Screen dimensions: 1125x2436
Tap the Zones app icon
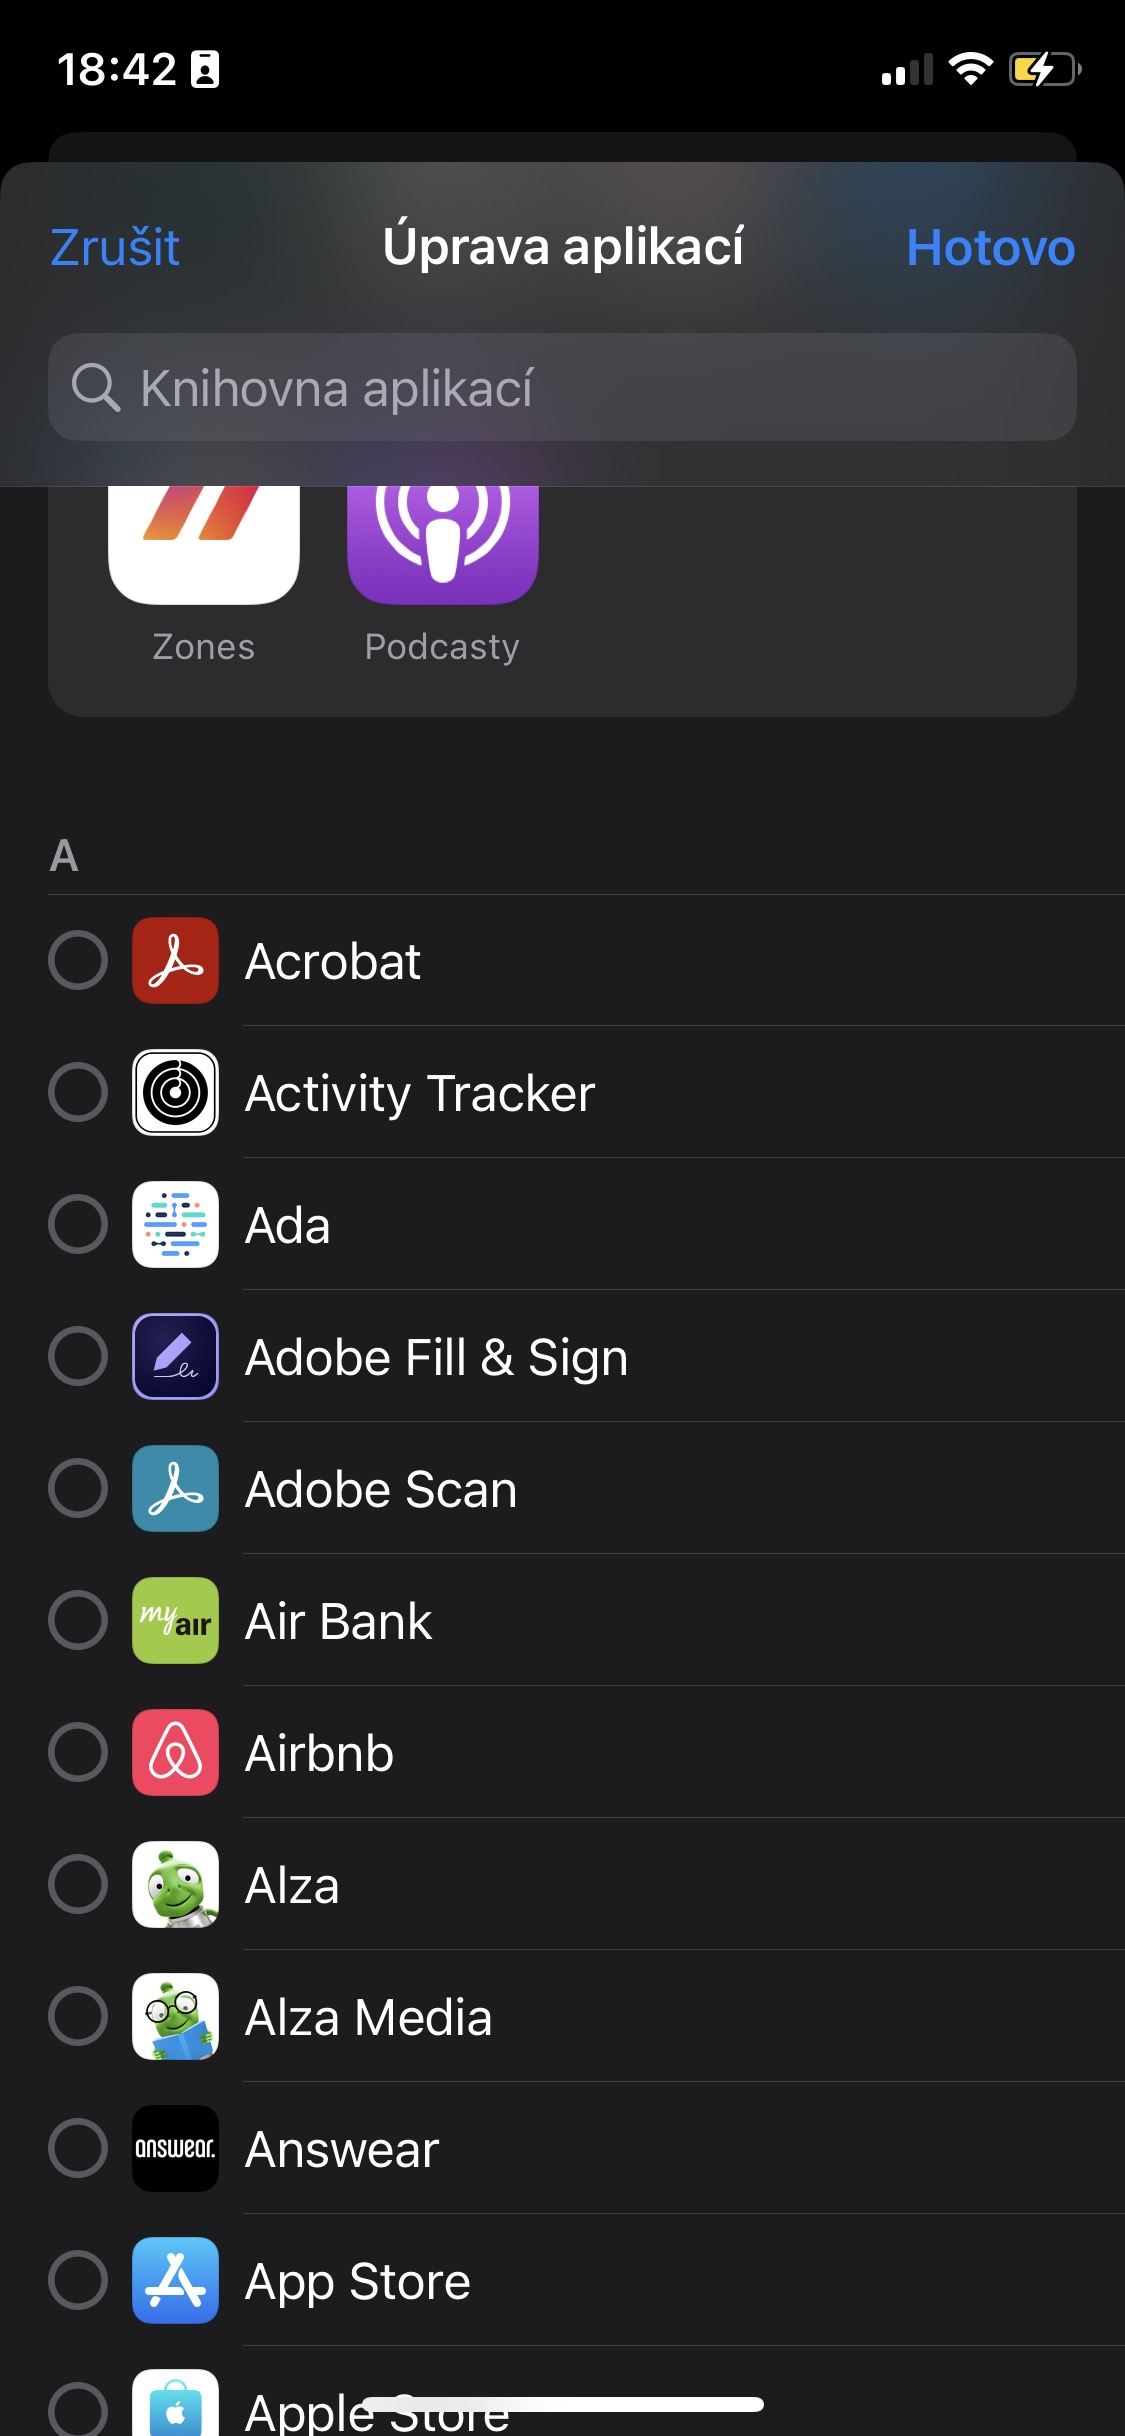(x=204, y=545)
